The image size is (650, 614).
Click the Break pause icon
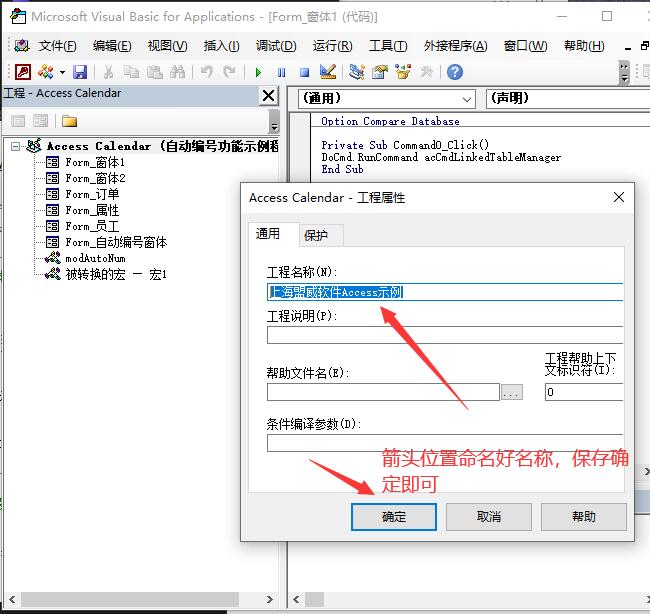281,73
